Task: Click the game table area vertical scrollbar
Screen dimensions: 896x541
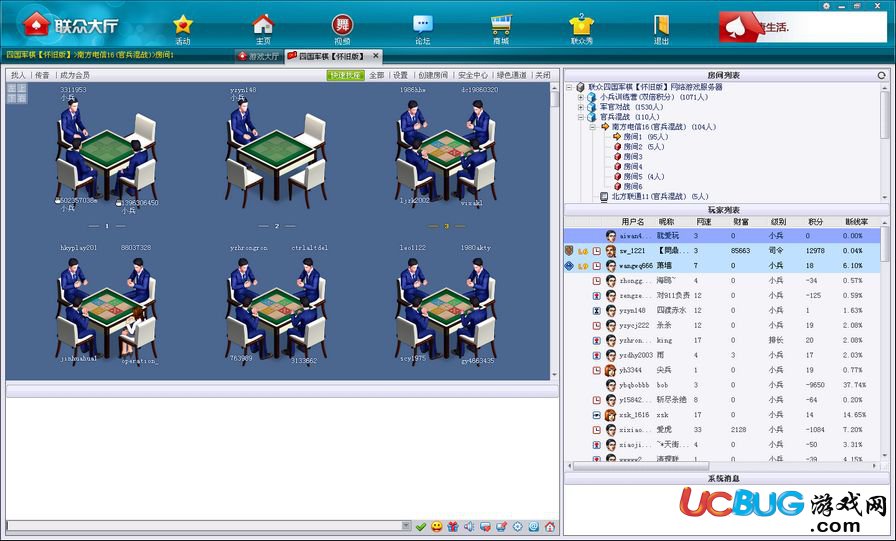Action: point(554,231)
